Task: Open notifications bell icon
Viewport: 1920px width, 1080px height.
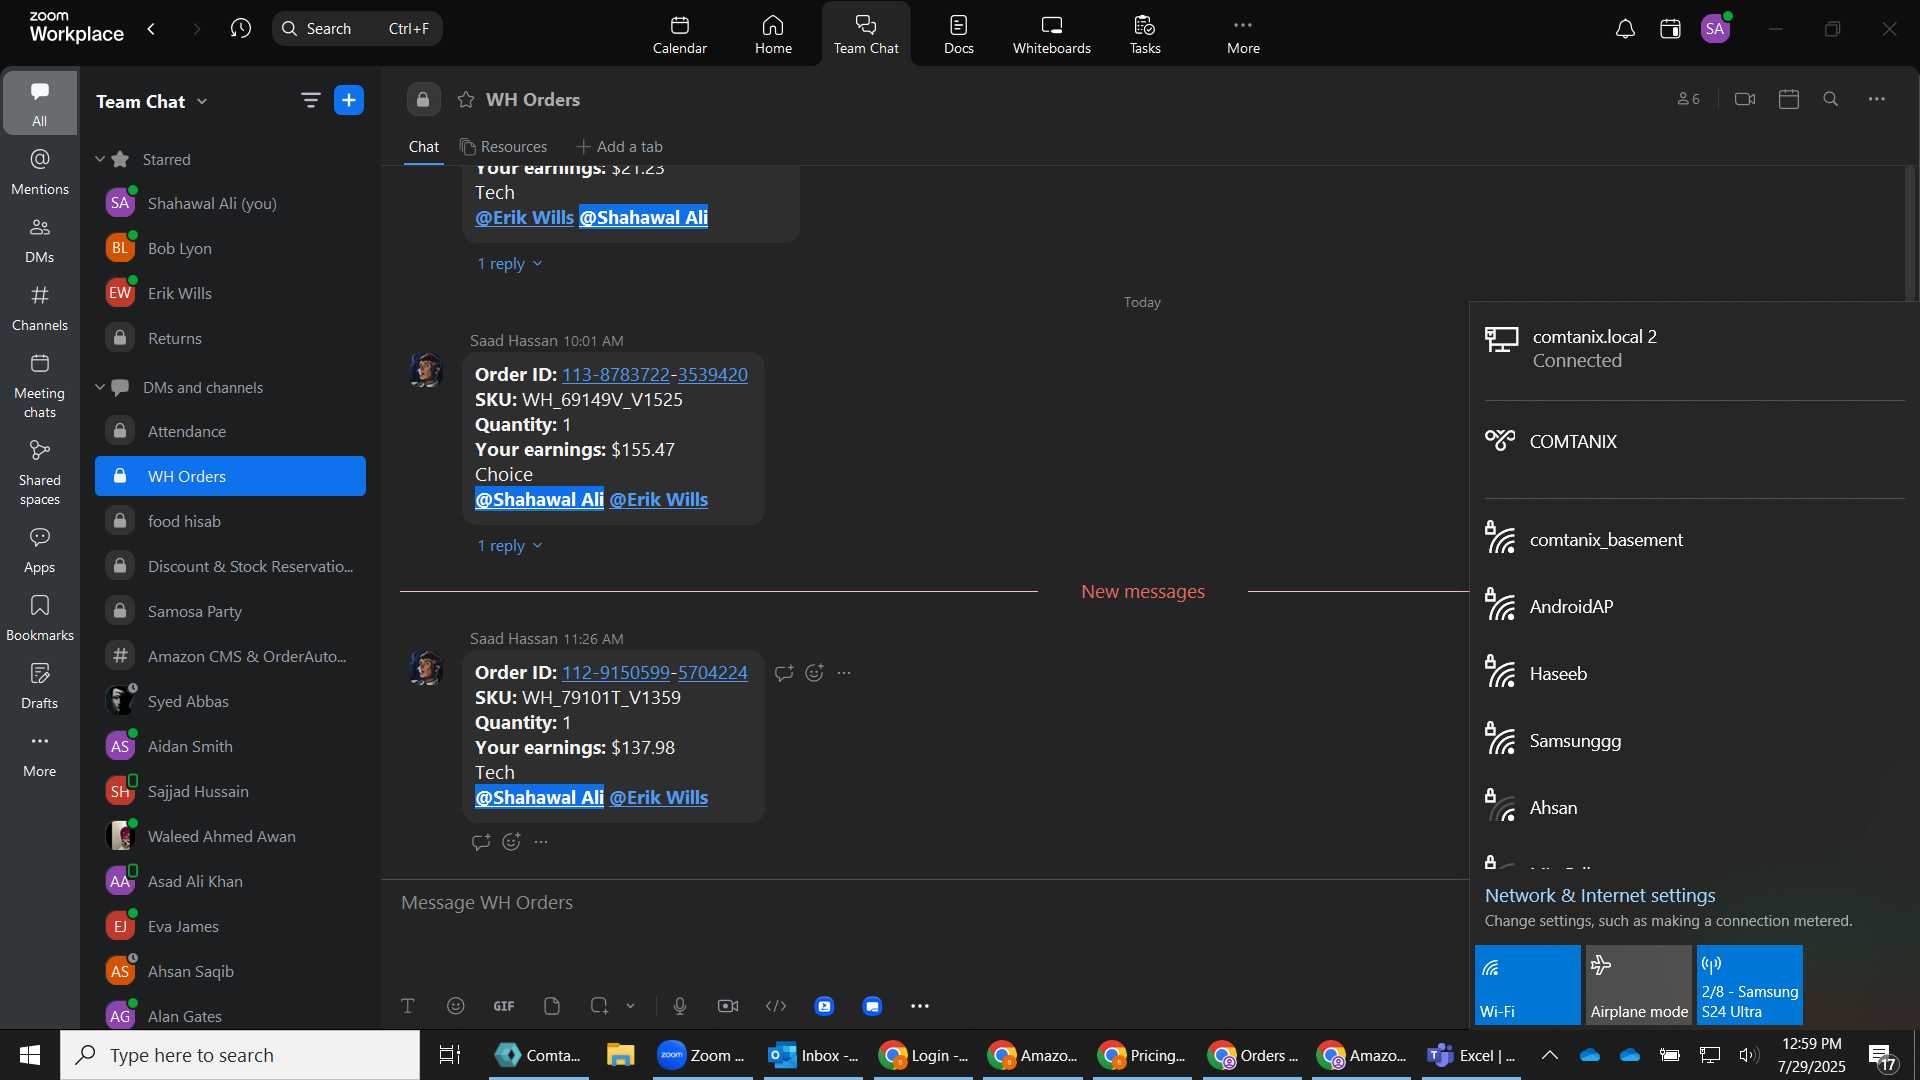Action: 1625,29
